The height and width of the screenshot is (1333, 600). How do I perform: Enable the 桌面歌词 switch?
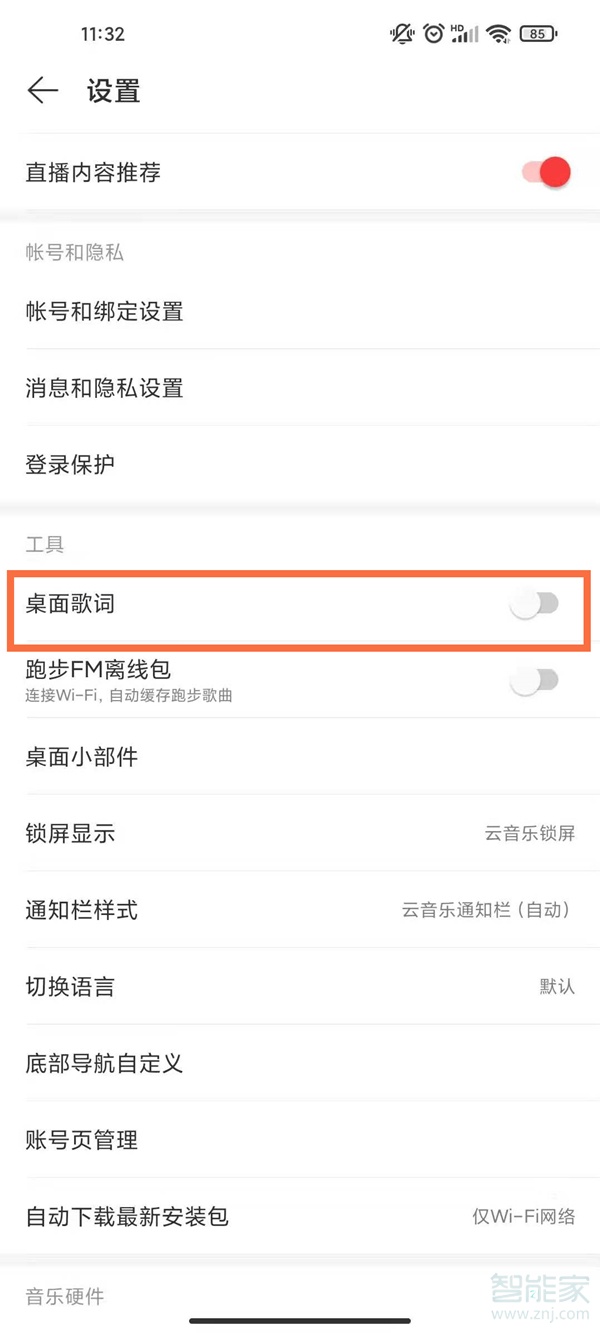[x=535, y=604]
